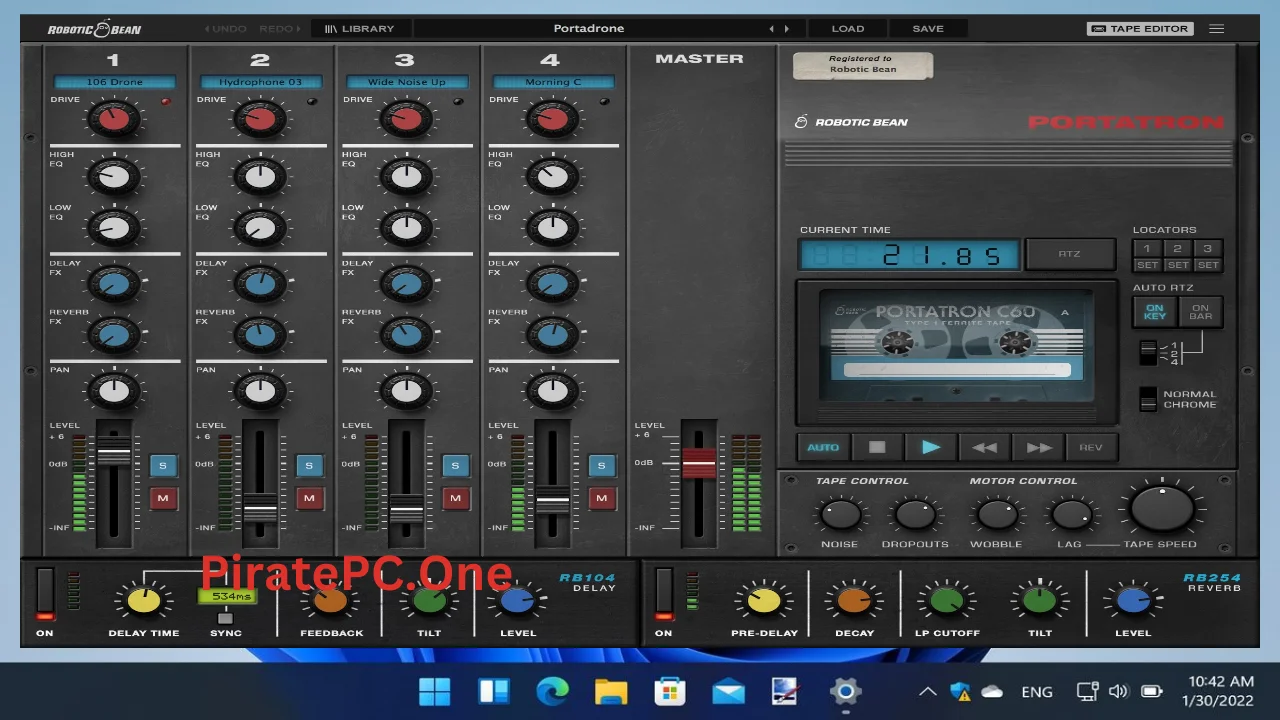Click the Portadrone preset name field
The image size is (1280, 720).
pos(588,29)
